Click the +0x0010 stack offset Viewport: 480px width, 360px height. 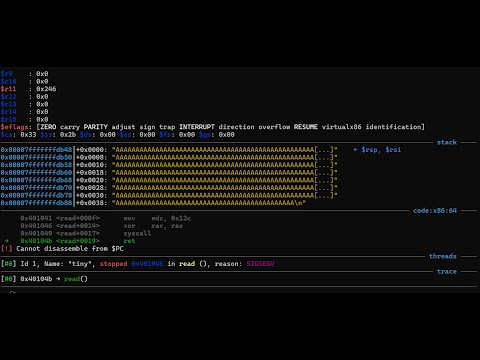[90, 165]
